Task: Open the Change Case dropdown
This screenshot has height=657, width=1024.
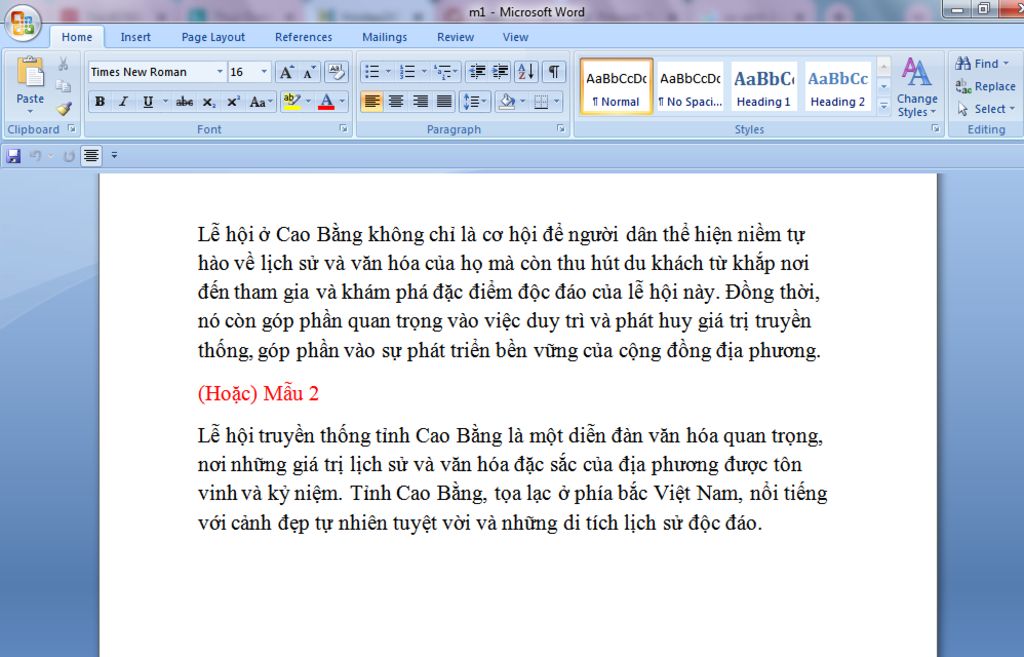Action: point(261,101)
